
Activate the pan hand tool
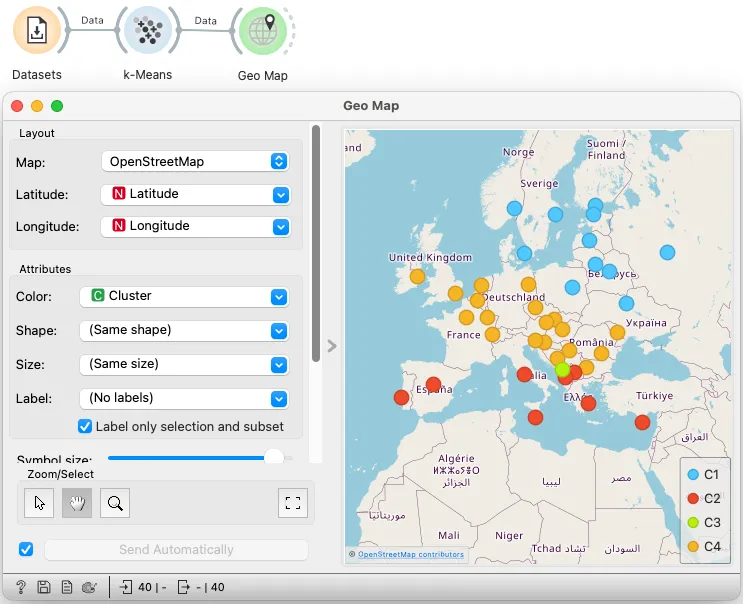(77, 503)
